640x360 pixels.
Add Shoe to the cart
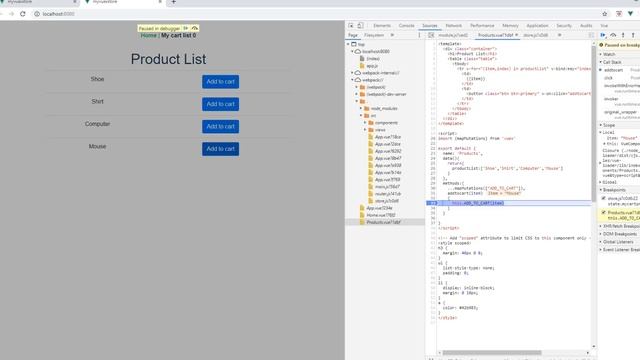tap(220, 82)
